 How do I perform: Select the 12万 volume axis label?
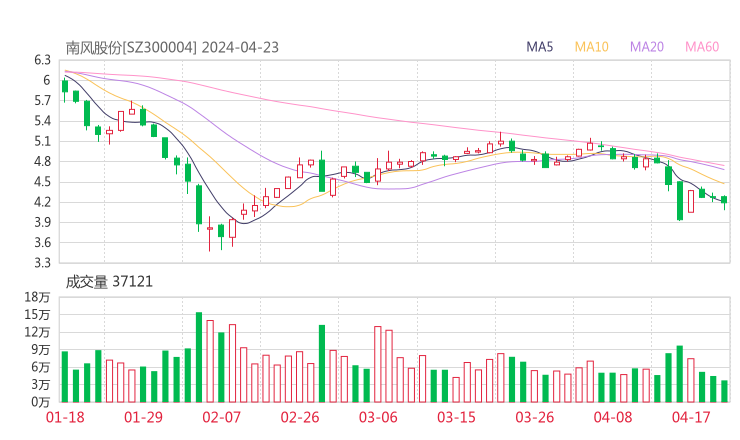pos(37,332)
